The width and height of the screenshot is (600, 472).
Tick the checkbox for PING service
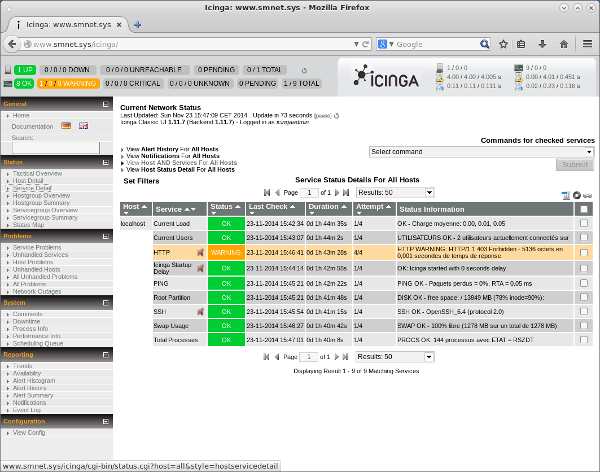click(583, 283)
